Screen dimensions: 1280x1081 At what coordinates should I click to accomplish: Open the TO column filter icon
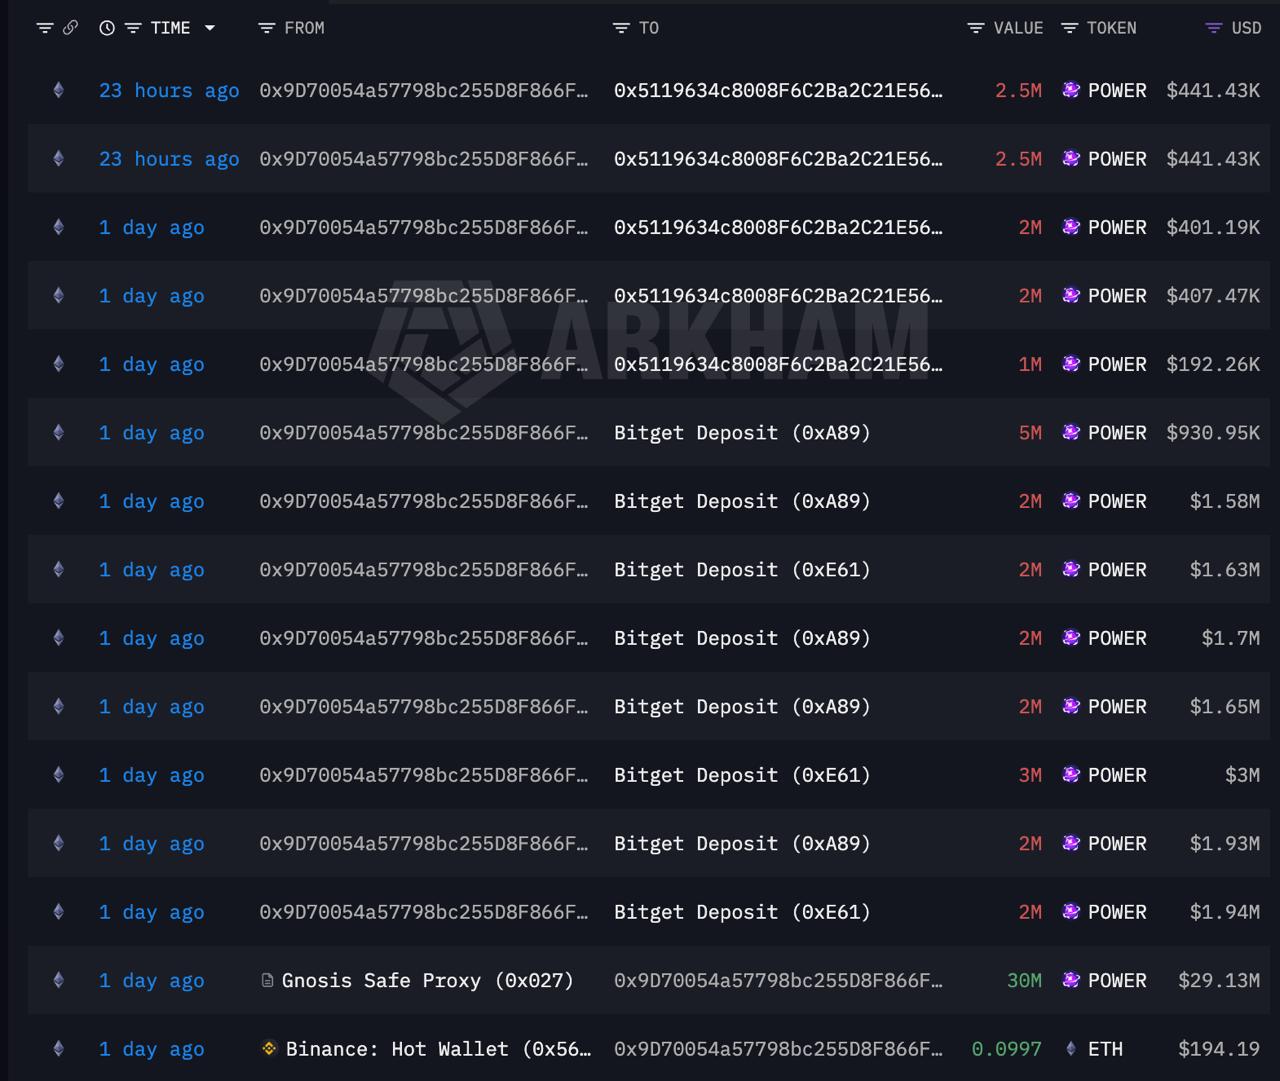point(621,28)
